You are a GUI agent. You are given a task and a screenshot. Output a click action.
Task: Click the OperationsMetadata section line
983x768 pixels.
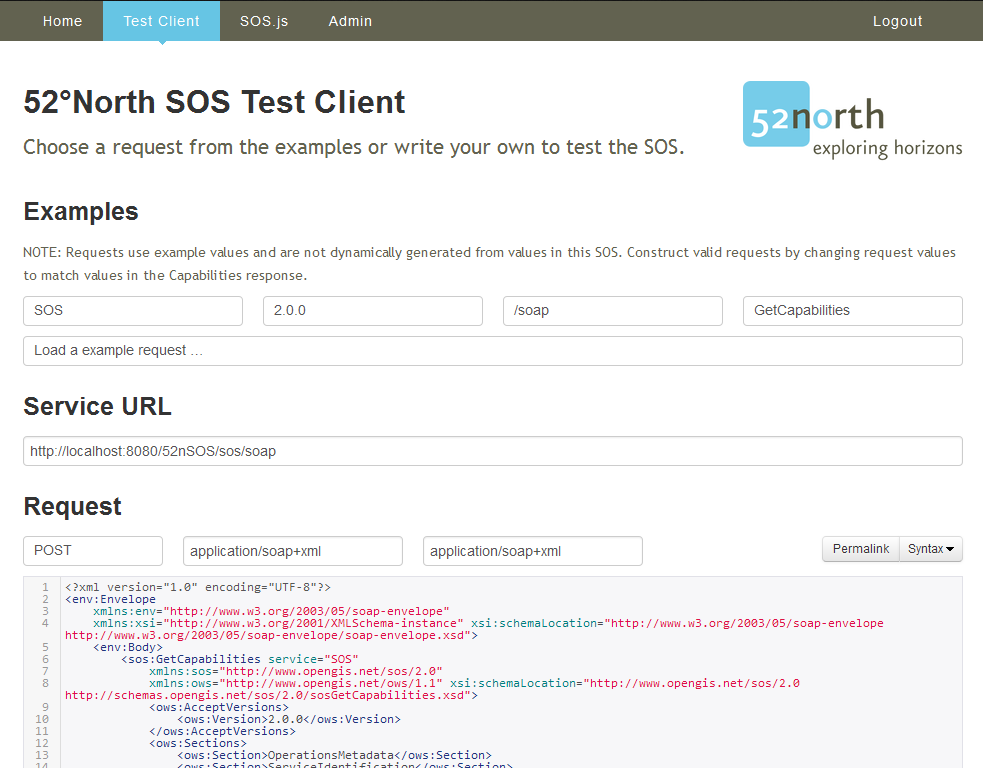pyautogui.click(x=334, y=755)
